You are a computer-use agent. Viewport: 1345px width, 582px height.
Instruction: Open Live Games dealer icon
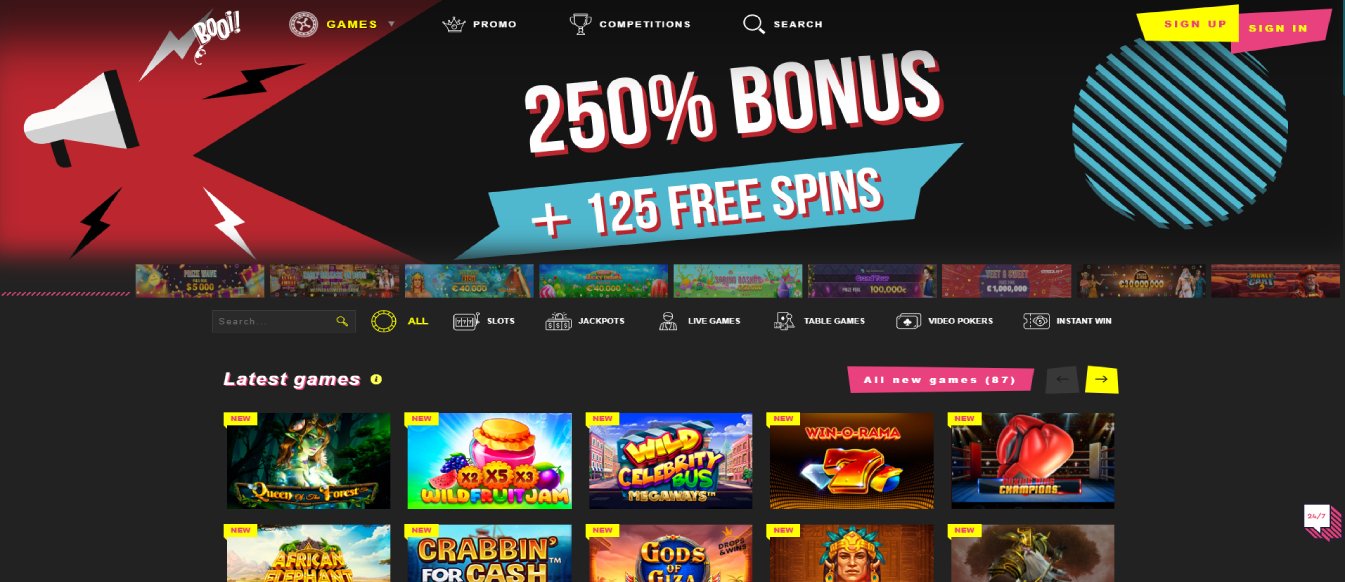tap(668, 322)
